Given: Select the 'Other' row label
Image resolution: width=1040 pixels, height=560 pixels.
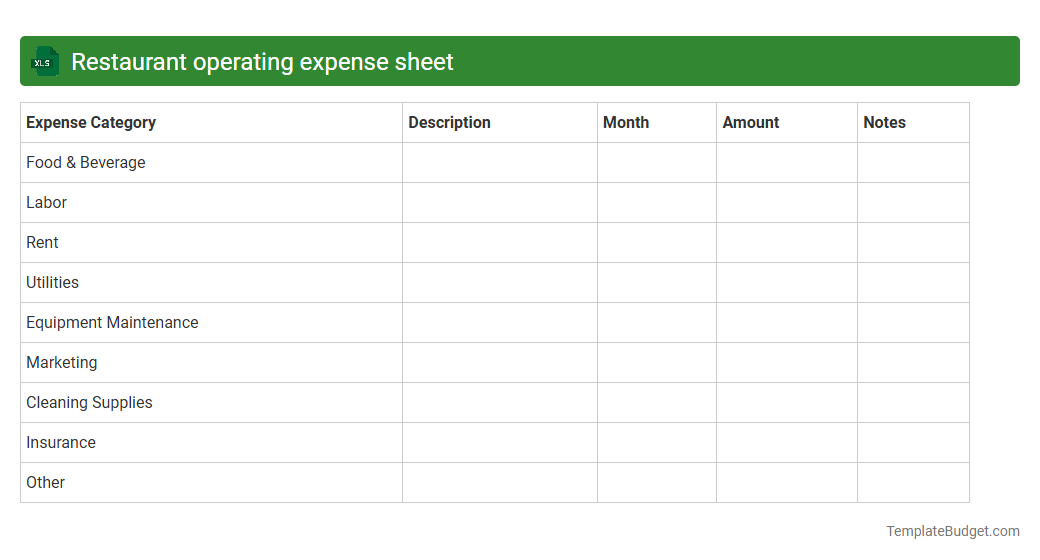Looking at the screenshot, I should point(46,482).
